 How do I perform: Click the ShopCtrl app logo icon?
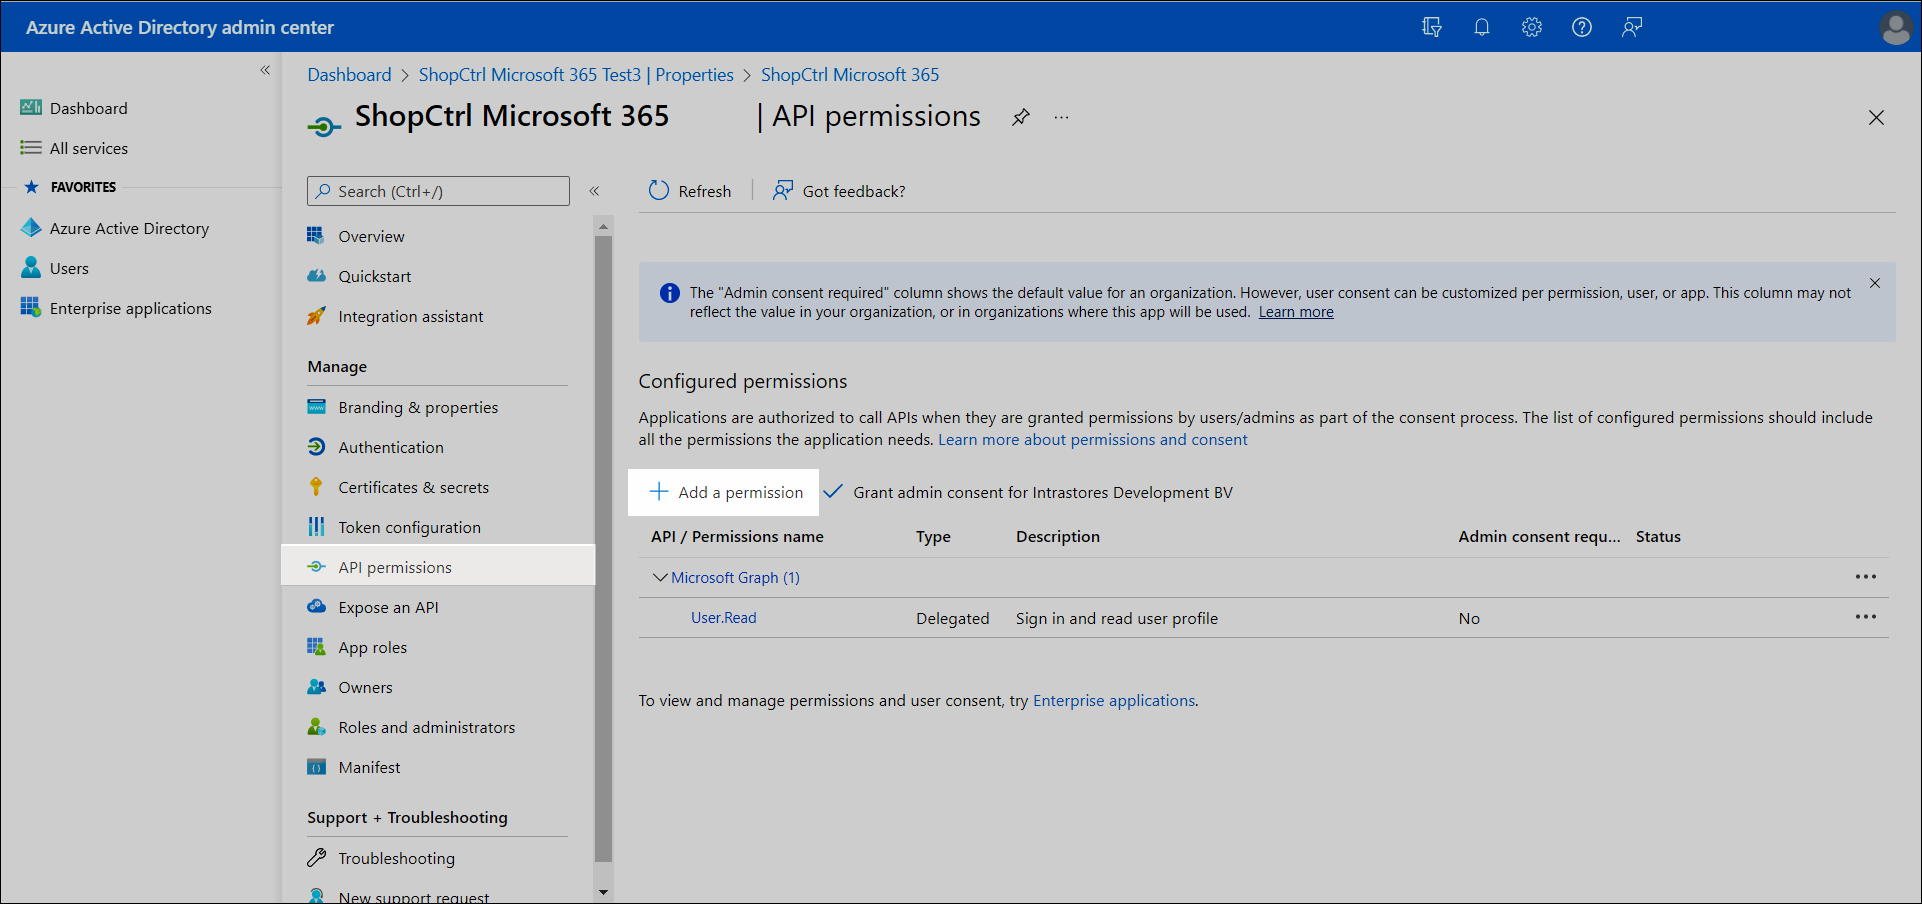tap(323, 126)
